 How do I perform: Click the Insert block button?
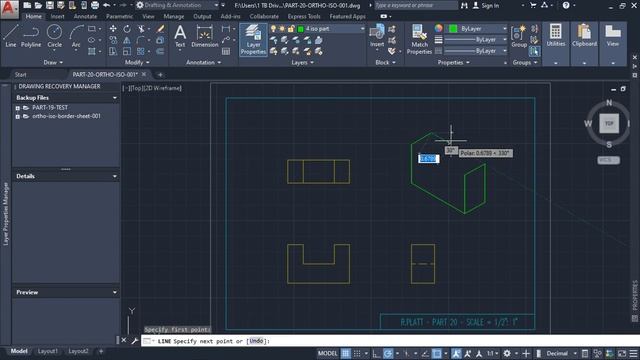[x=377, y=36]
